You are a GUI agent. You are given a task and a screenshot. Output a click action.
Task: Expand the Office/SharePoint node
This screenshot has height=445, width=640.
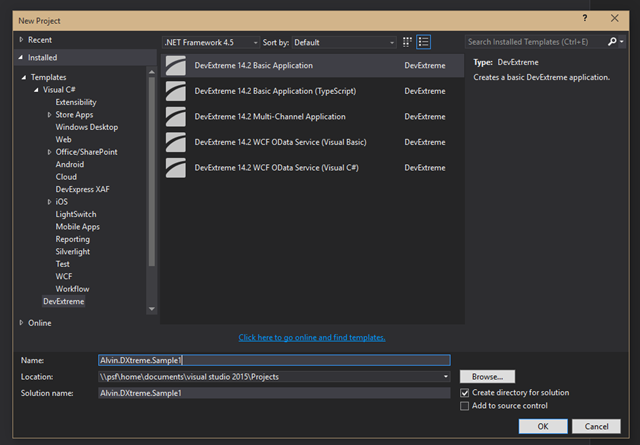pyautogui.click(x=49, y=152)
